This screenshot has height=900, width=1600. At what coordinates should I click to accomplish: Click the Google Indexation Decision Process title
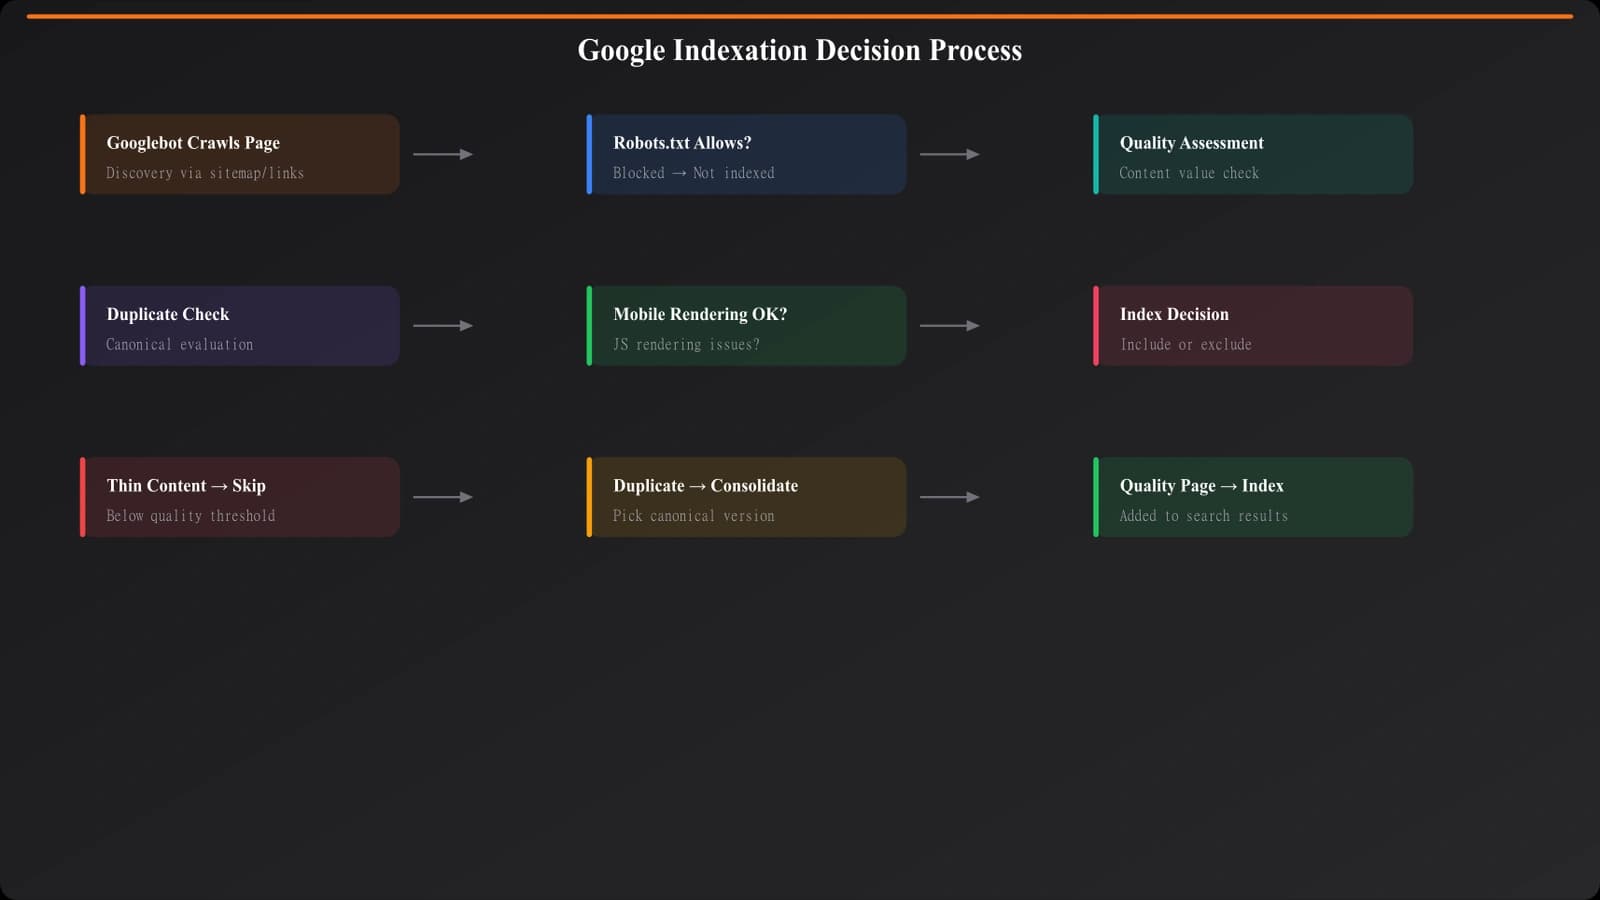click(799, 50)
